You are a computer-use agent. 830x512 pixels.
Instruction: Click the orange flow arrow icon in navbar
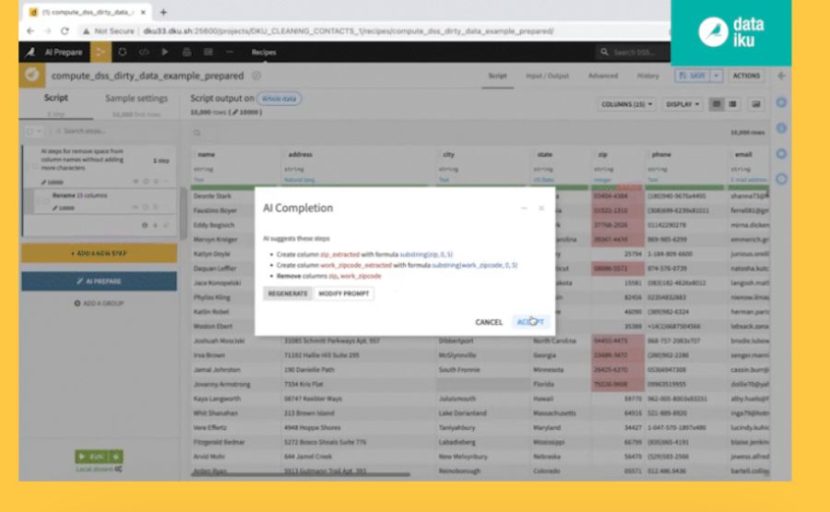(100, 52)
